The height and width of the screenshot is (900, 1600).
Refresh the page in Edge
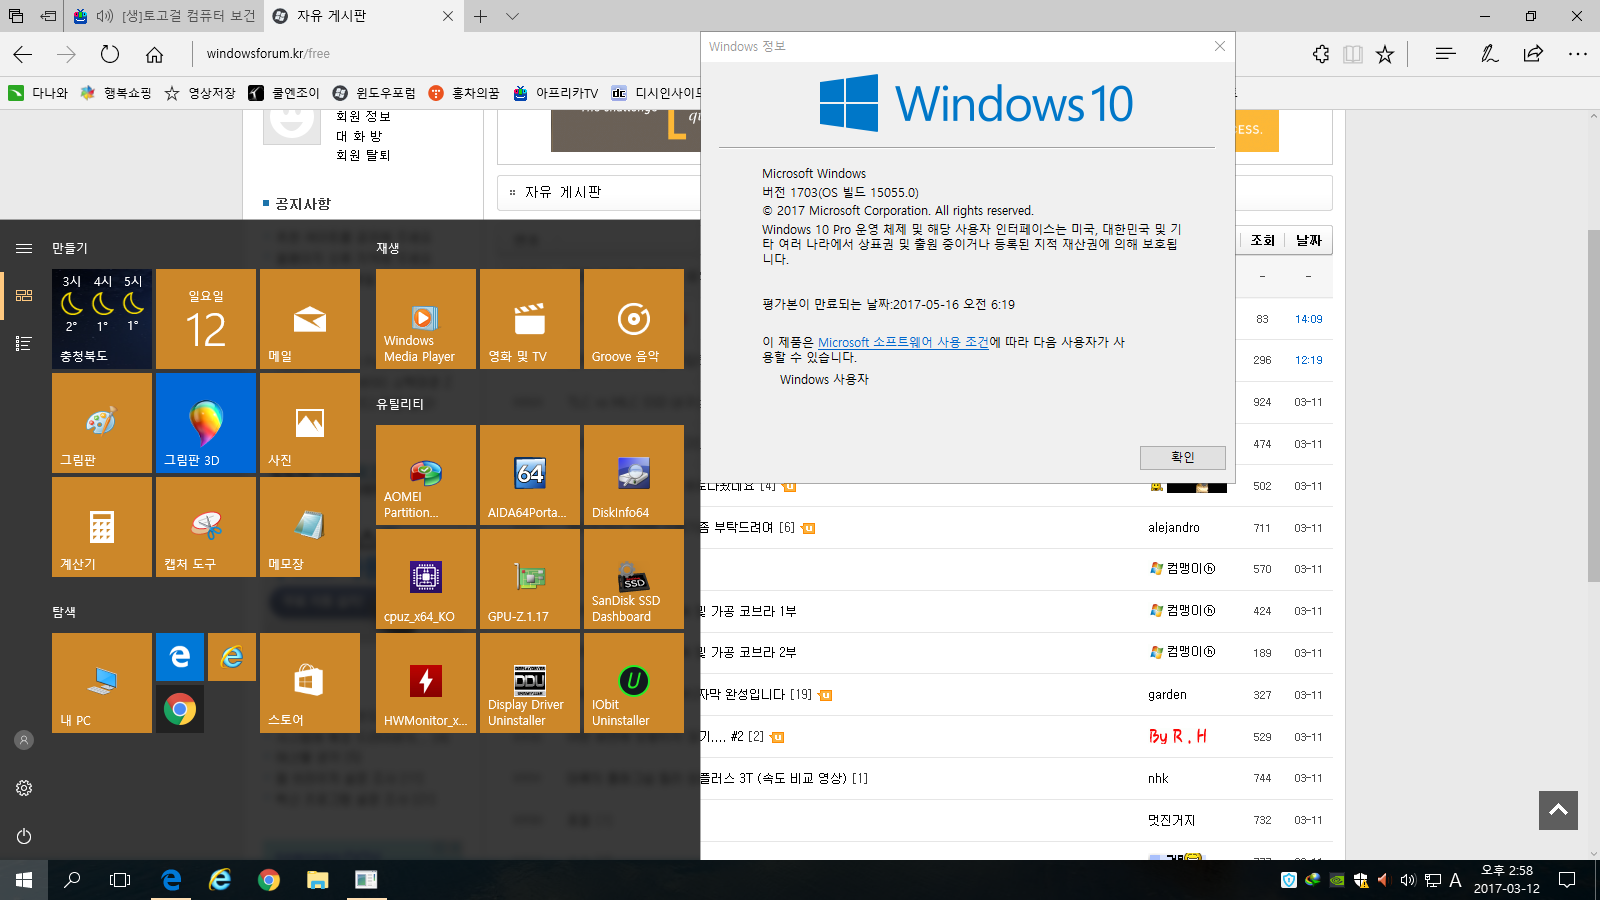point(110,54)
